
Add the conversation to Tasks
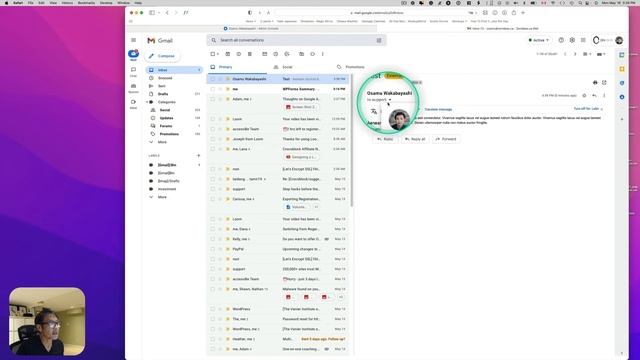point(287,54)
